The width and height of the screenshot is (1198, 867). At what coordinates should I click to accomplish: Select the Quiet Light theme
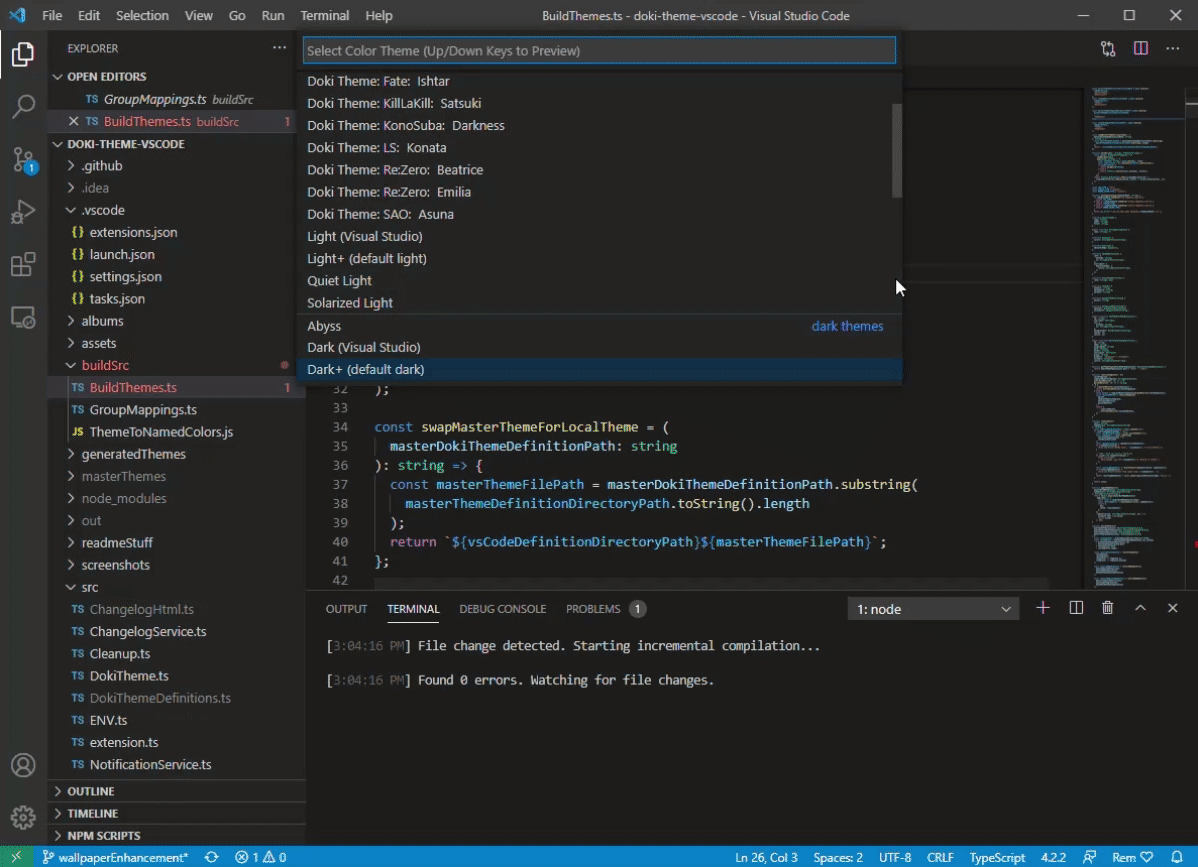coord(599,280)
